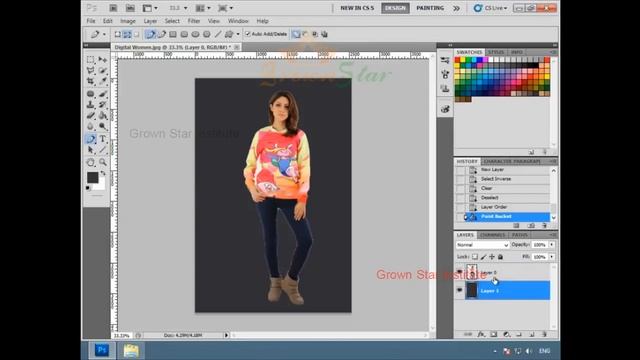This screenshot has width=640, height=360.
Task: Choose Rectangle shape in options bar
Action: (x=173, y=34)
